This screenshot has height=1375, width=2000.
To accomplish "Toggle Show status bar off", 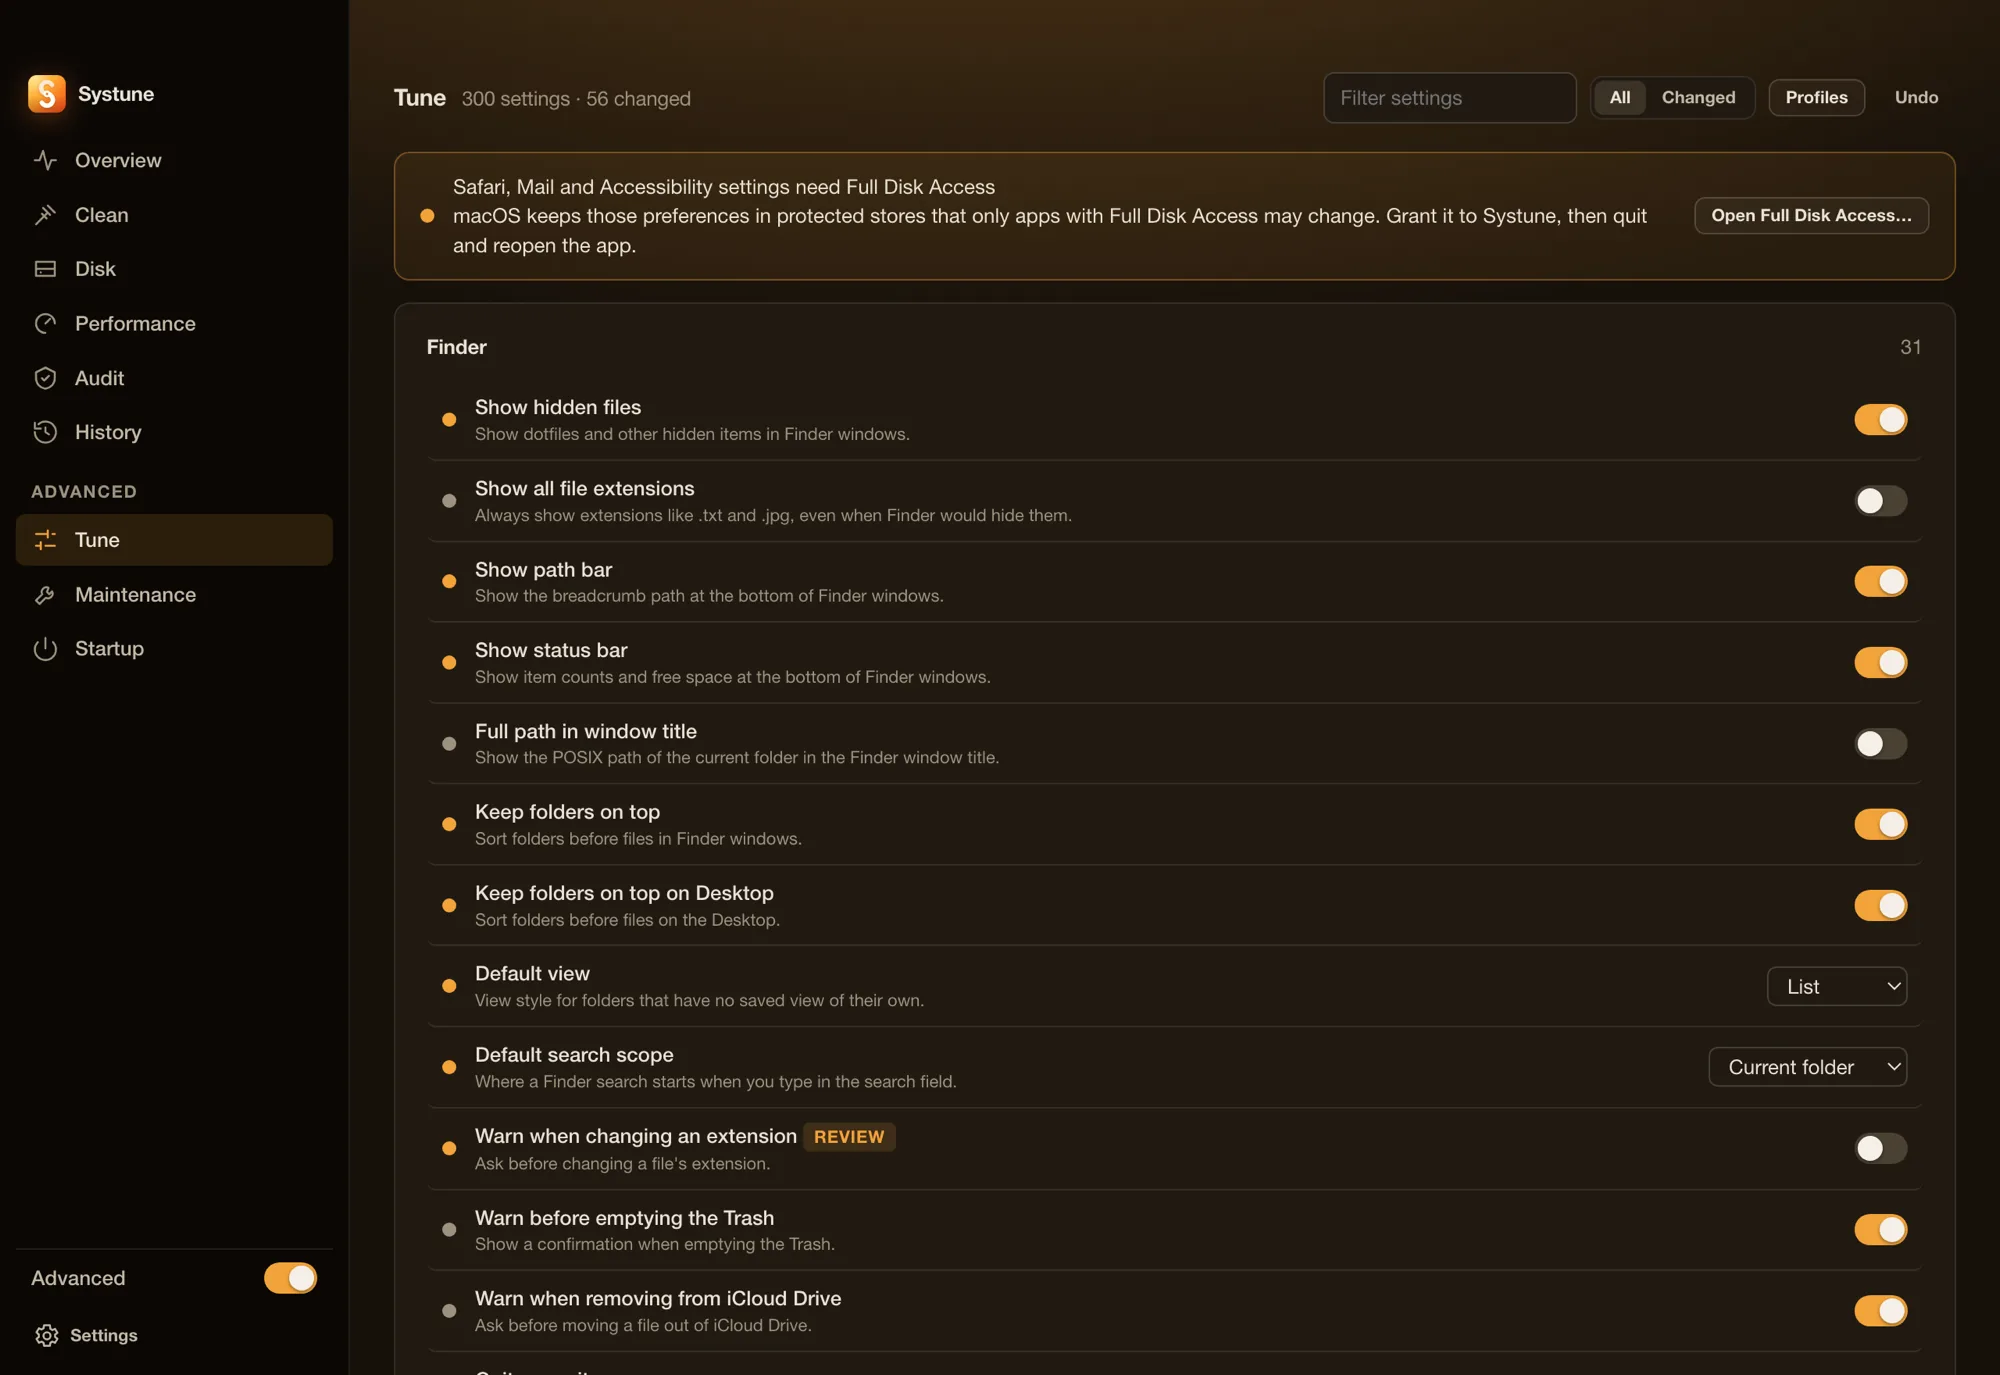I will [1880, 663].
